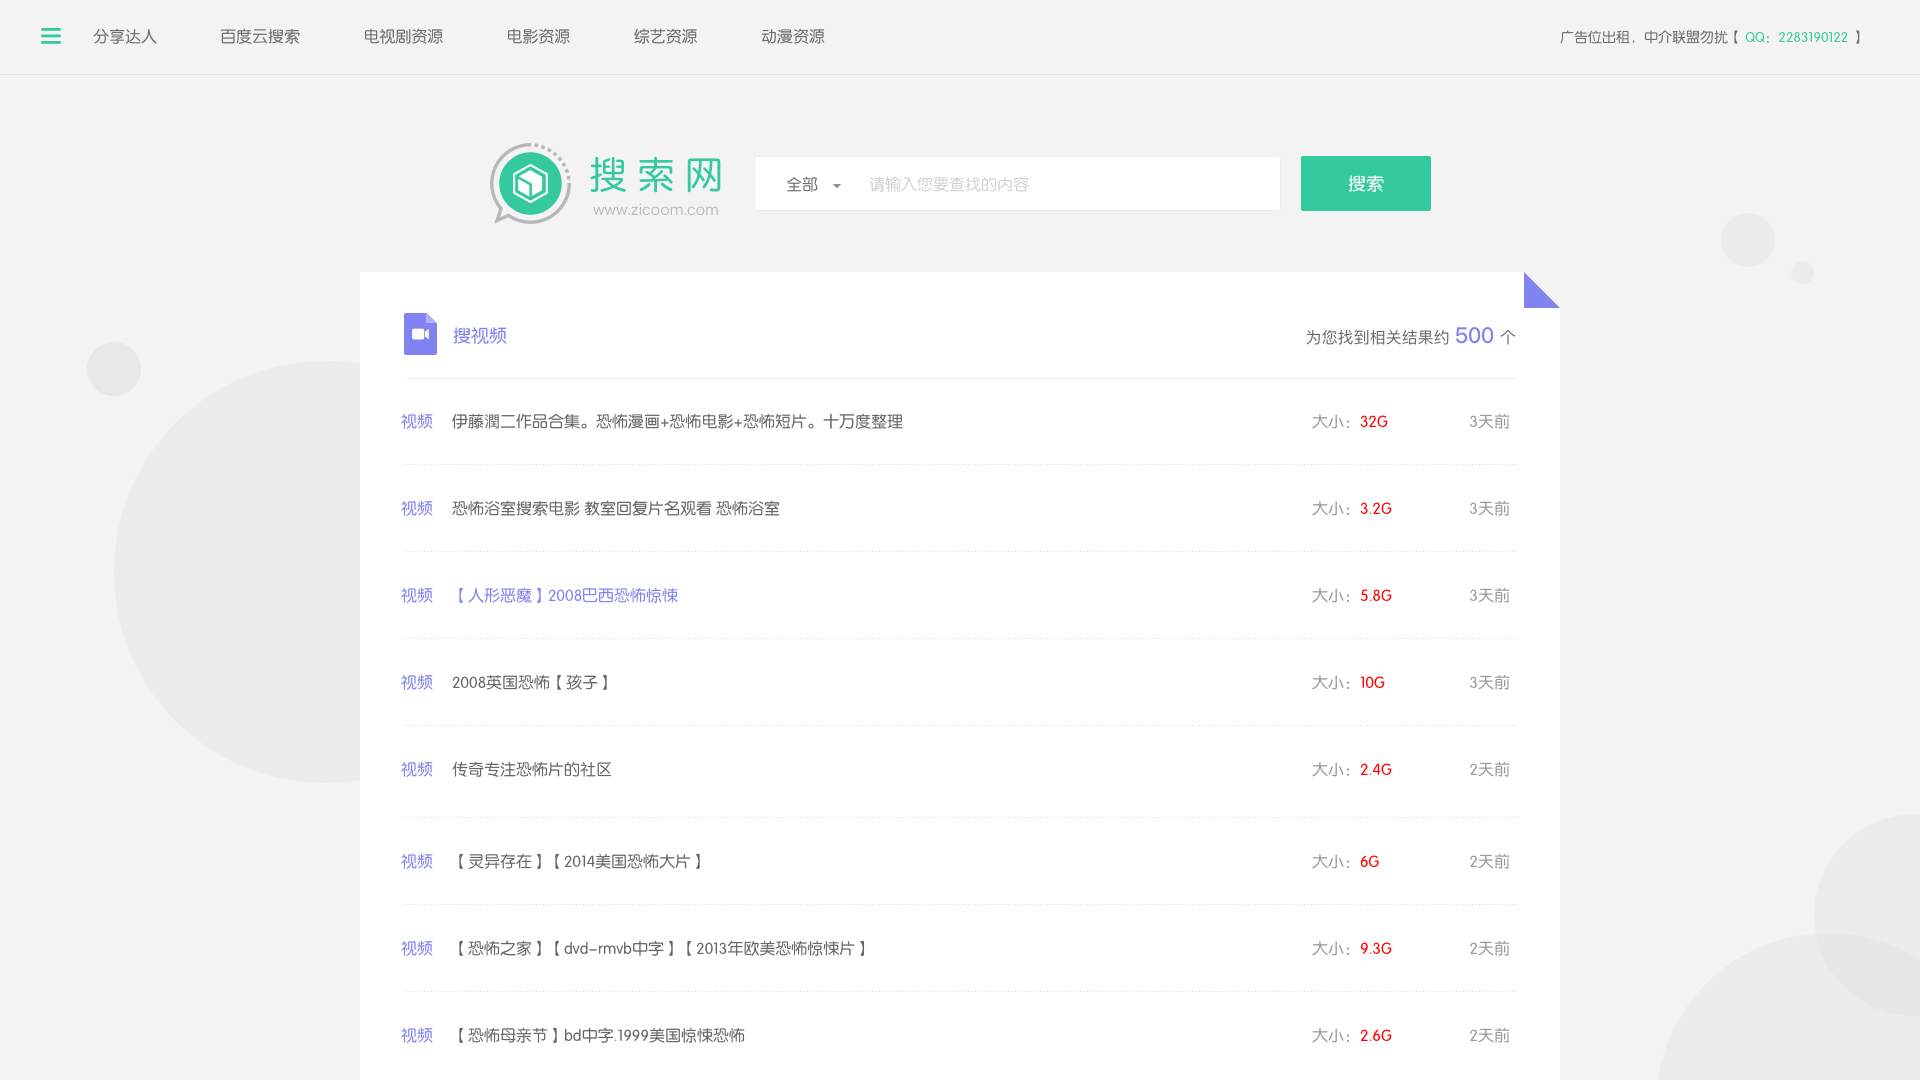Open 【灵异存在】【2014美国恐怖大片】 result

(x=578, y=862)
